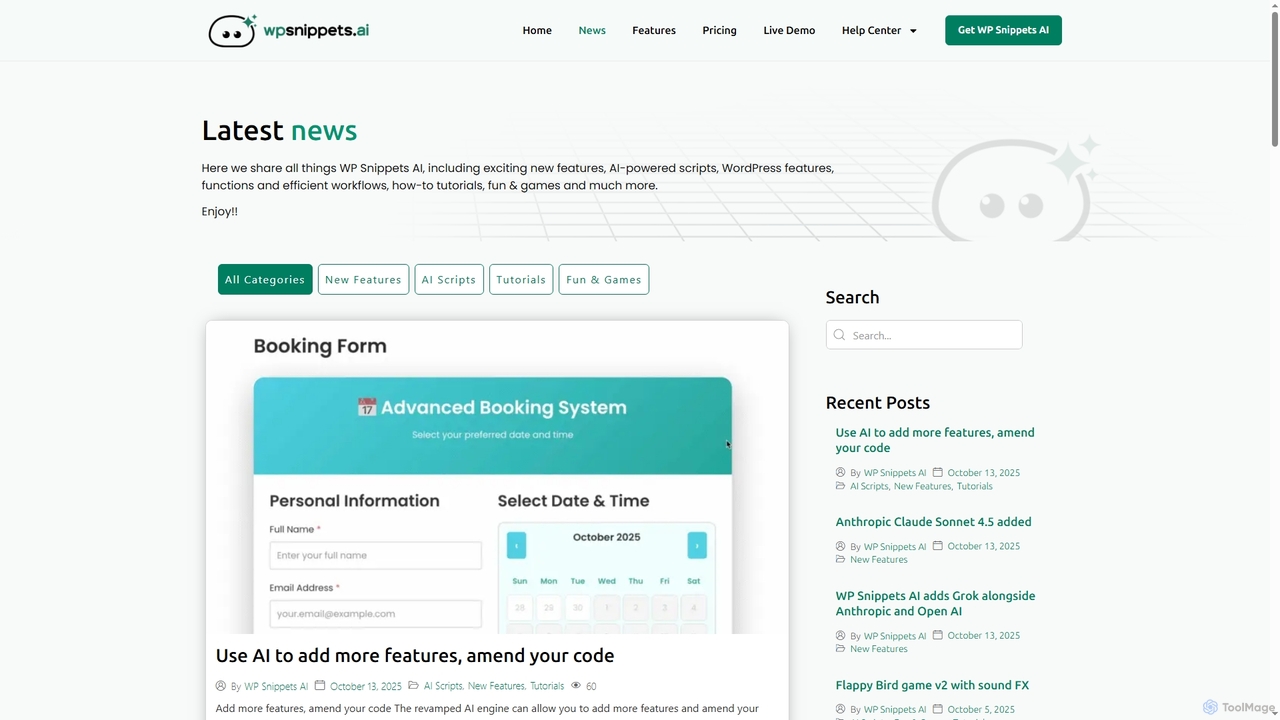Filter posts by Tutorials
Screen dimensions: 1280x720
[521, 279]
